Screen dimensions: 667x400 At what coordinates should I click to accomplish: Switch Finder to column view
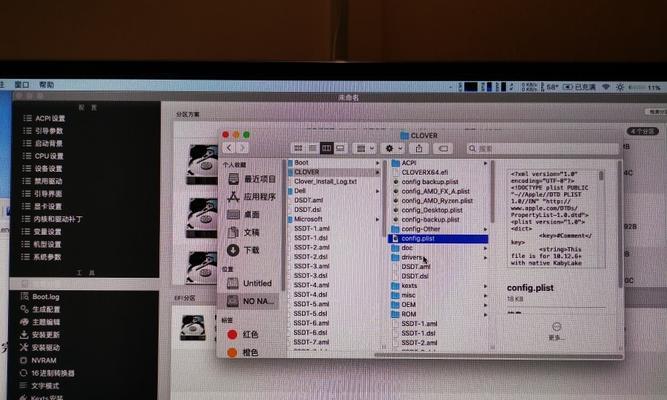[x=326, y=148]
